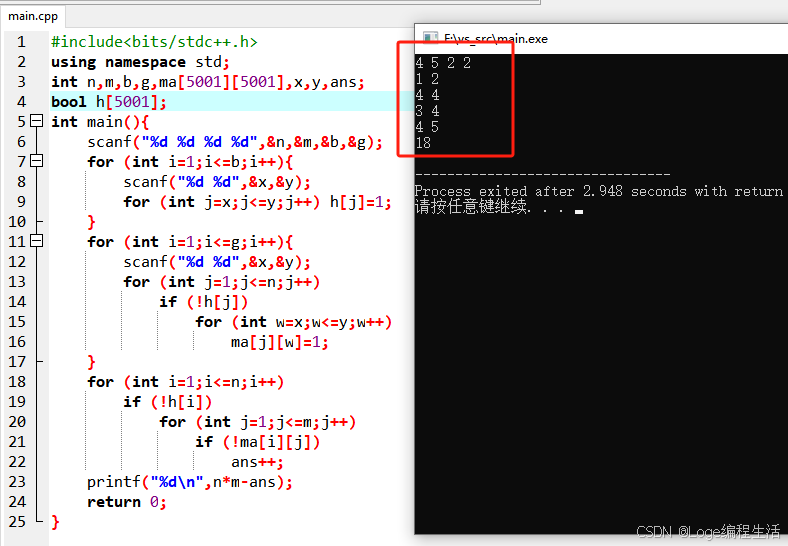
Task: Click the 'for (int j=1;j<=m;j++)' line
Action: pyautogui.click(x=257, y=422)
